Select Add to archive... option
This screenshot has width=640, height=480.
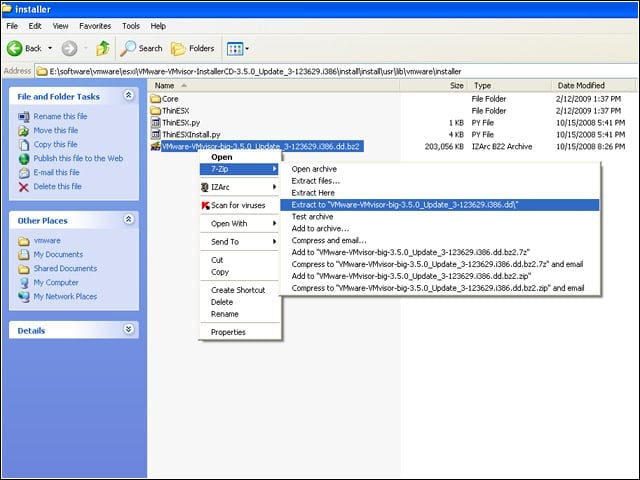tap(440, 229)
